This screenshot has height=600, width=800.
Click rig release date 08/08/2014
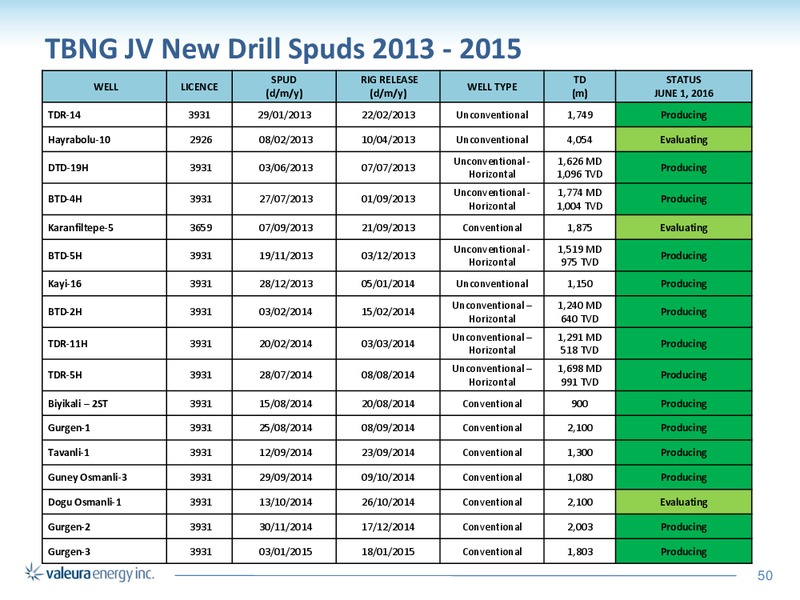(388, 375)
